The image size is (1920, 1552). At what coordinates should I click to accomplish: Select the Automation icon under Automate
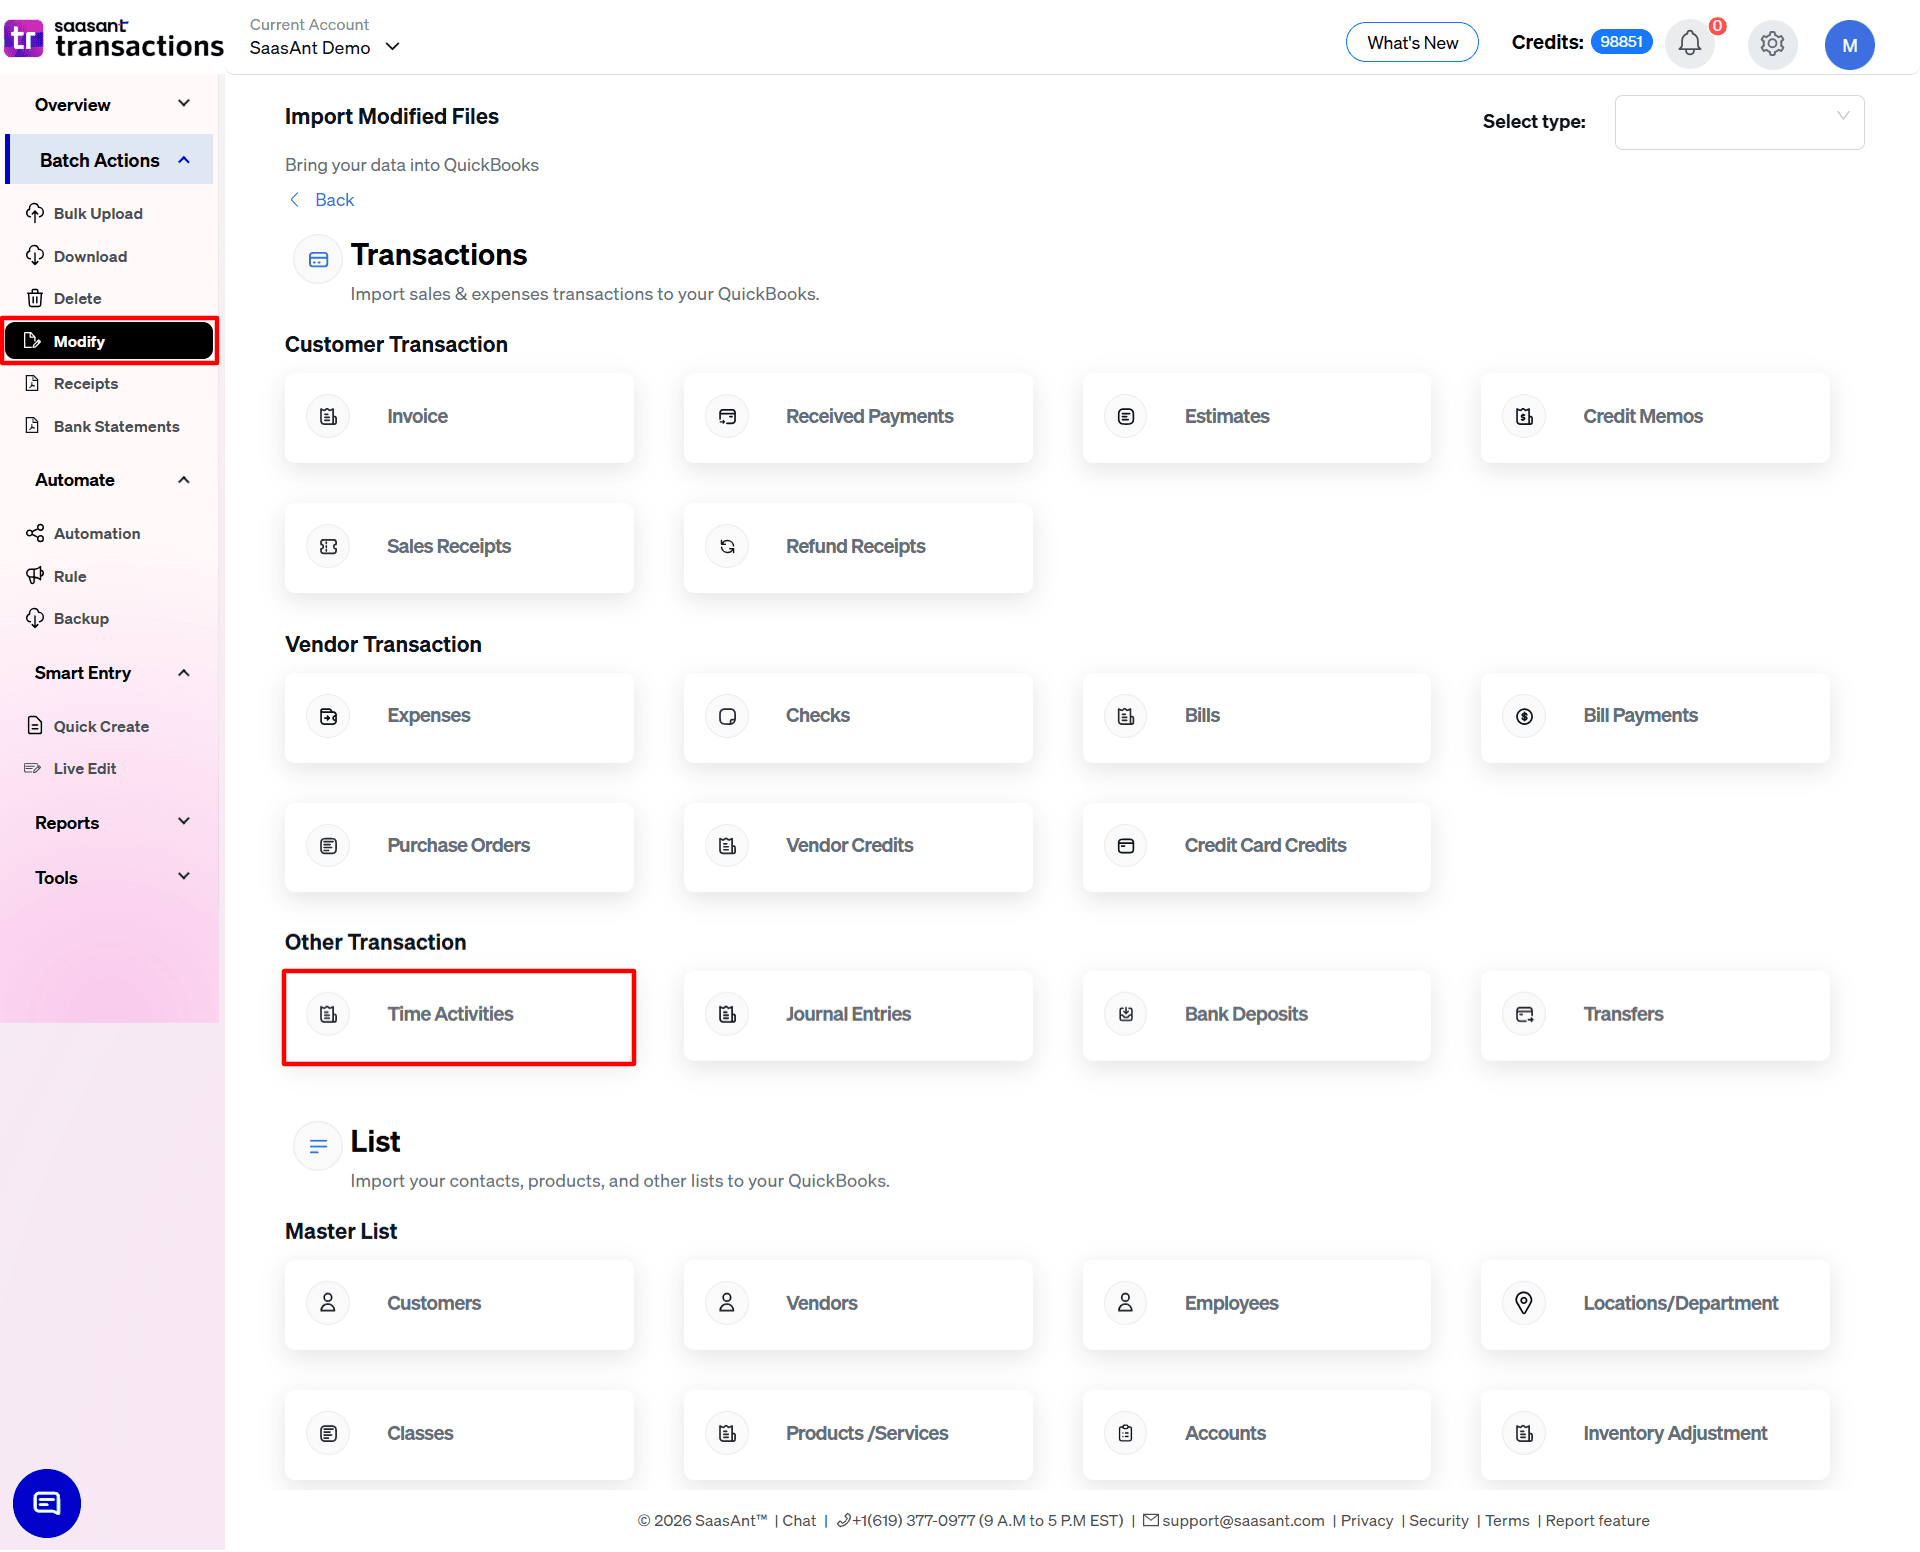pos(35,533)
